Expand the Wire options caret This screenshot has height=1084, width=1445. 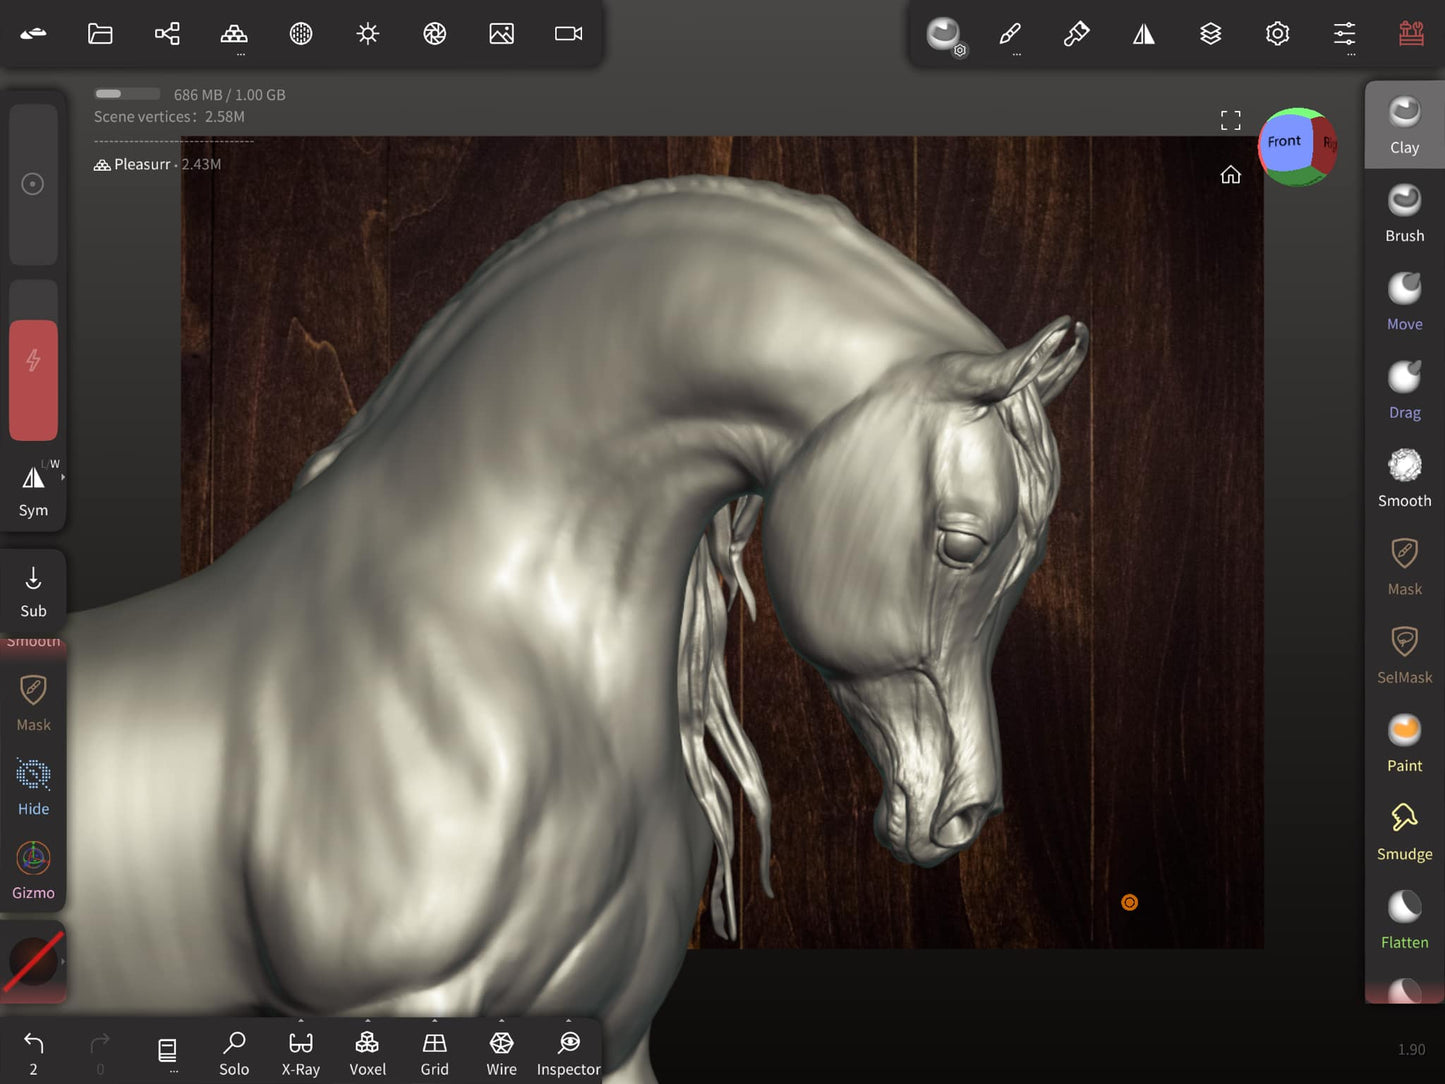[502, 1021]
